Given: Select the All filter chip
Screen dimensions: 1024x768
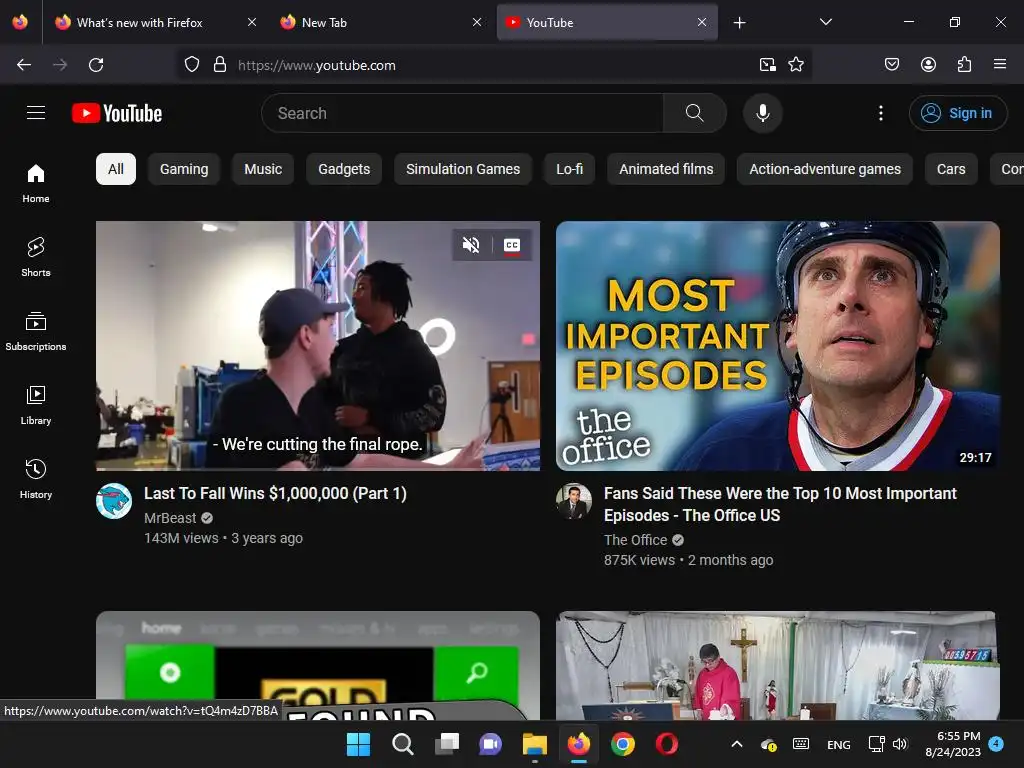Looking at the screenshot, I should coord(116,169).
